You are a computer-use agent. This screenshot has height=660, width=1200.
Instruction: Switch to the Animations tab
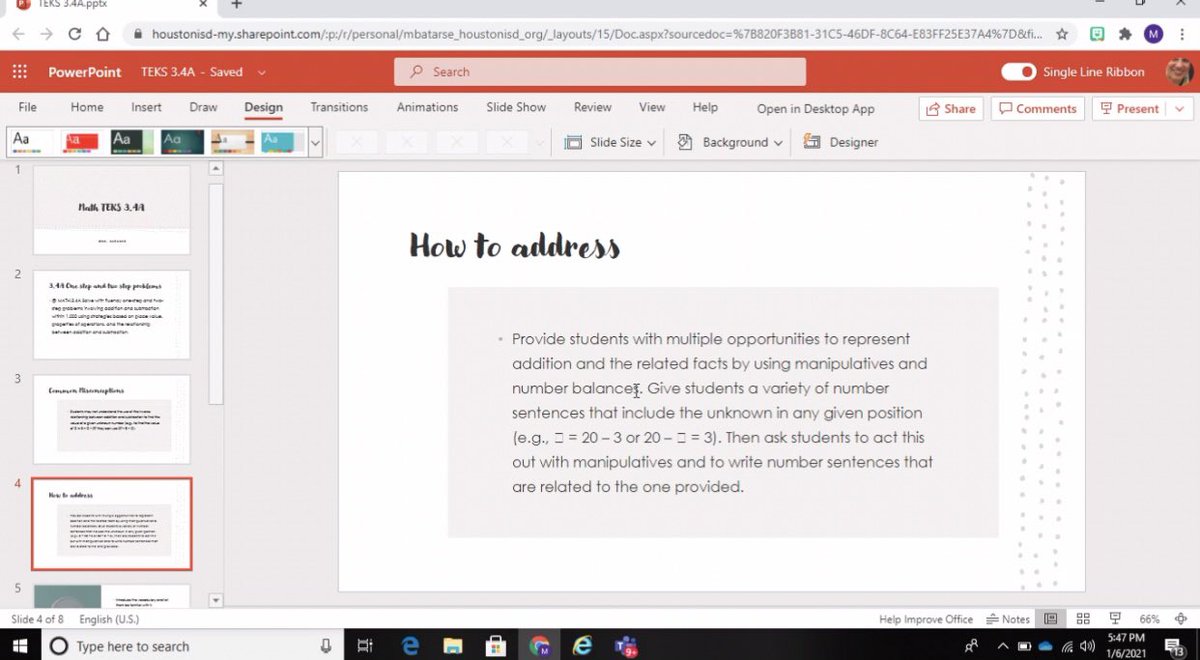click(427, 107)
